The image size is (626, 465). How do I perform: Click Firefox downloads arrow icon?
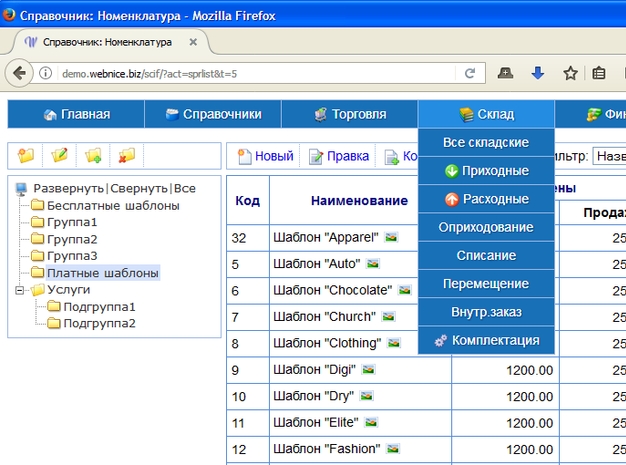(538, 73)
